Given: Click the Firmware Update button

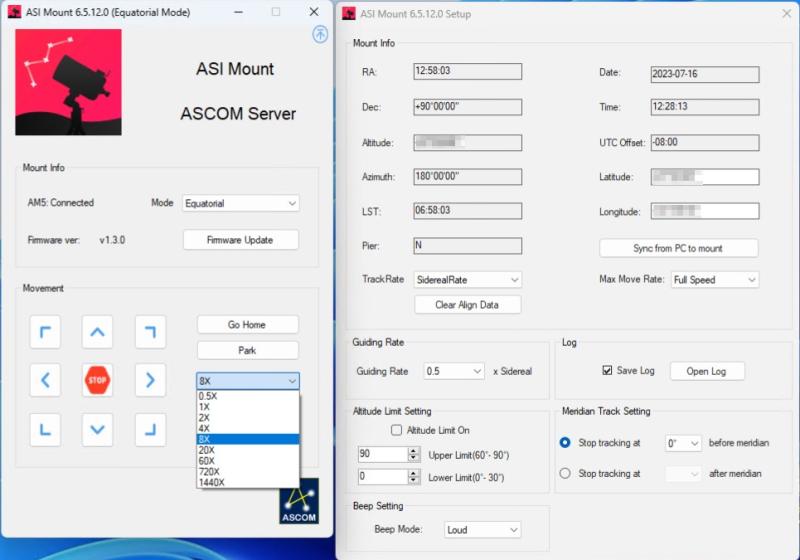Looking at the screenshot, I should click(240, 240).
